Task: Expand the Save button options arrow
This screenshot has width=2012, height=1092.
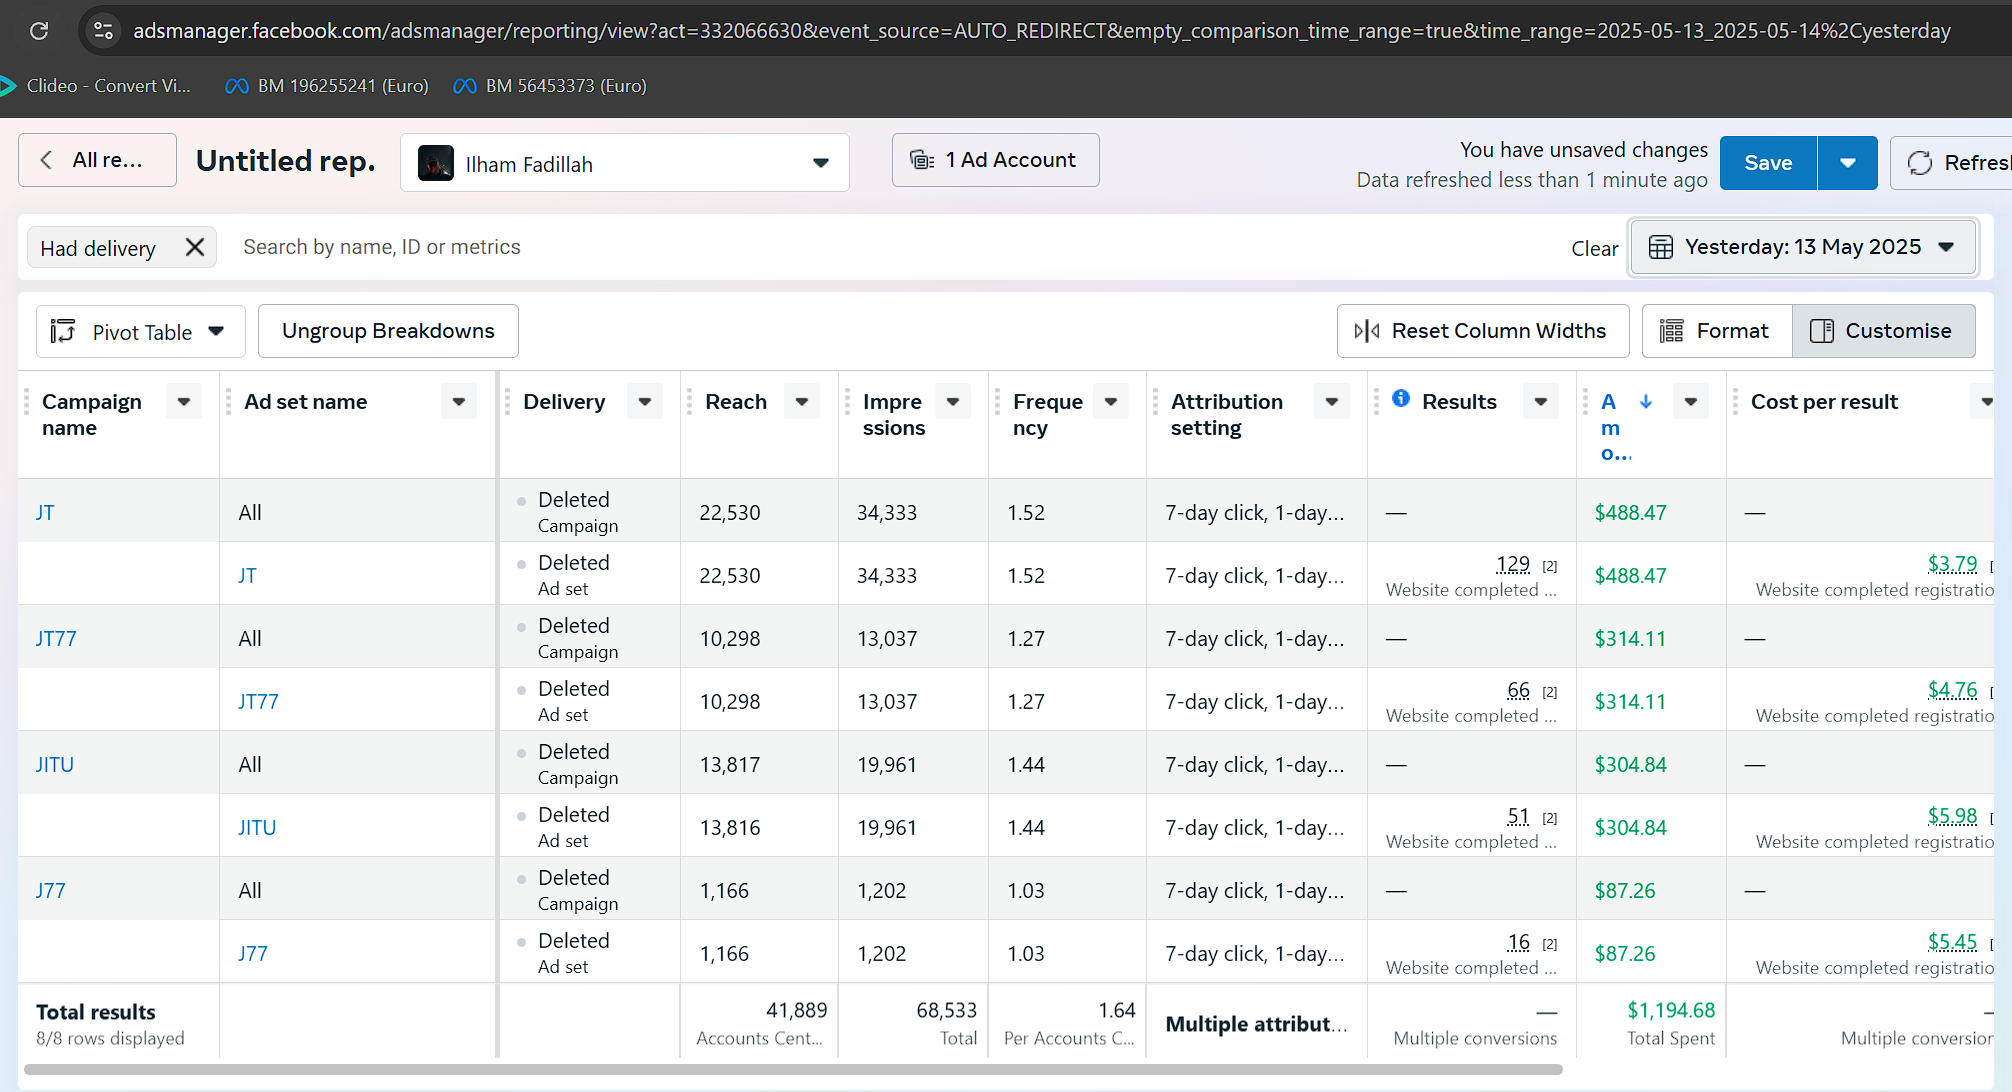Action: tap(1847, 163)
